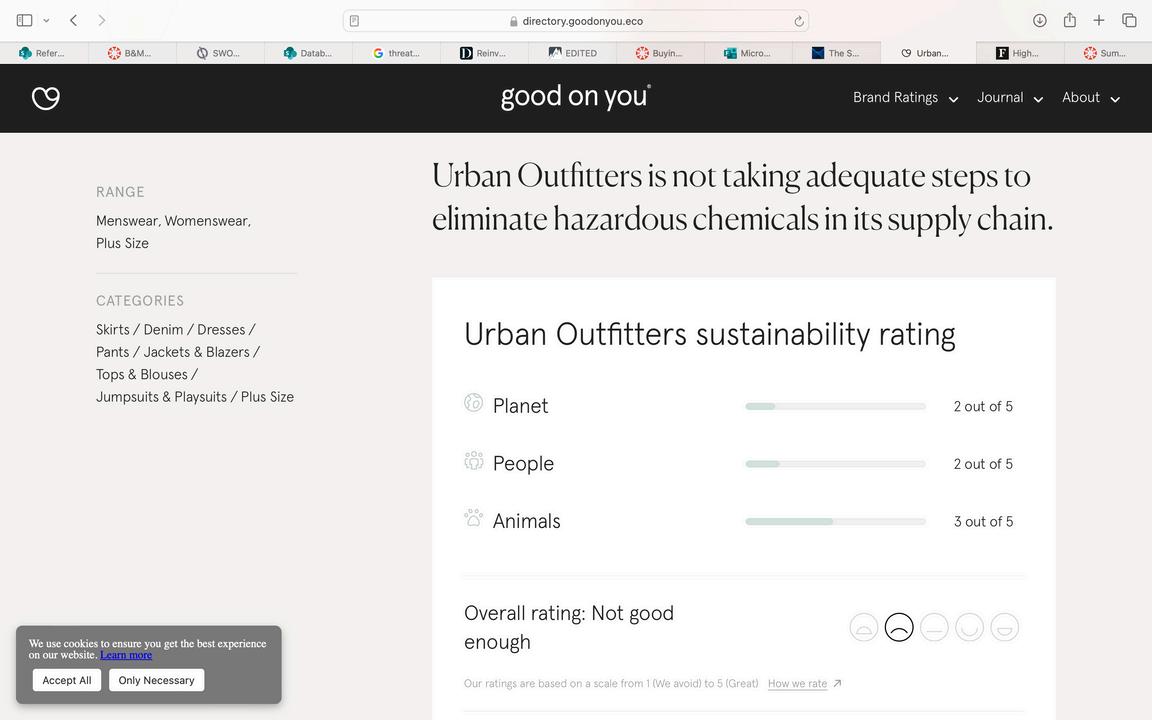Switch to the threat... Google tab
Image resolution: width=1152 pixels, height=720 pixels.
tap(397, 53)
